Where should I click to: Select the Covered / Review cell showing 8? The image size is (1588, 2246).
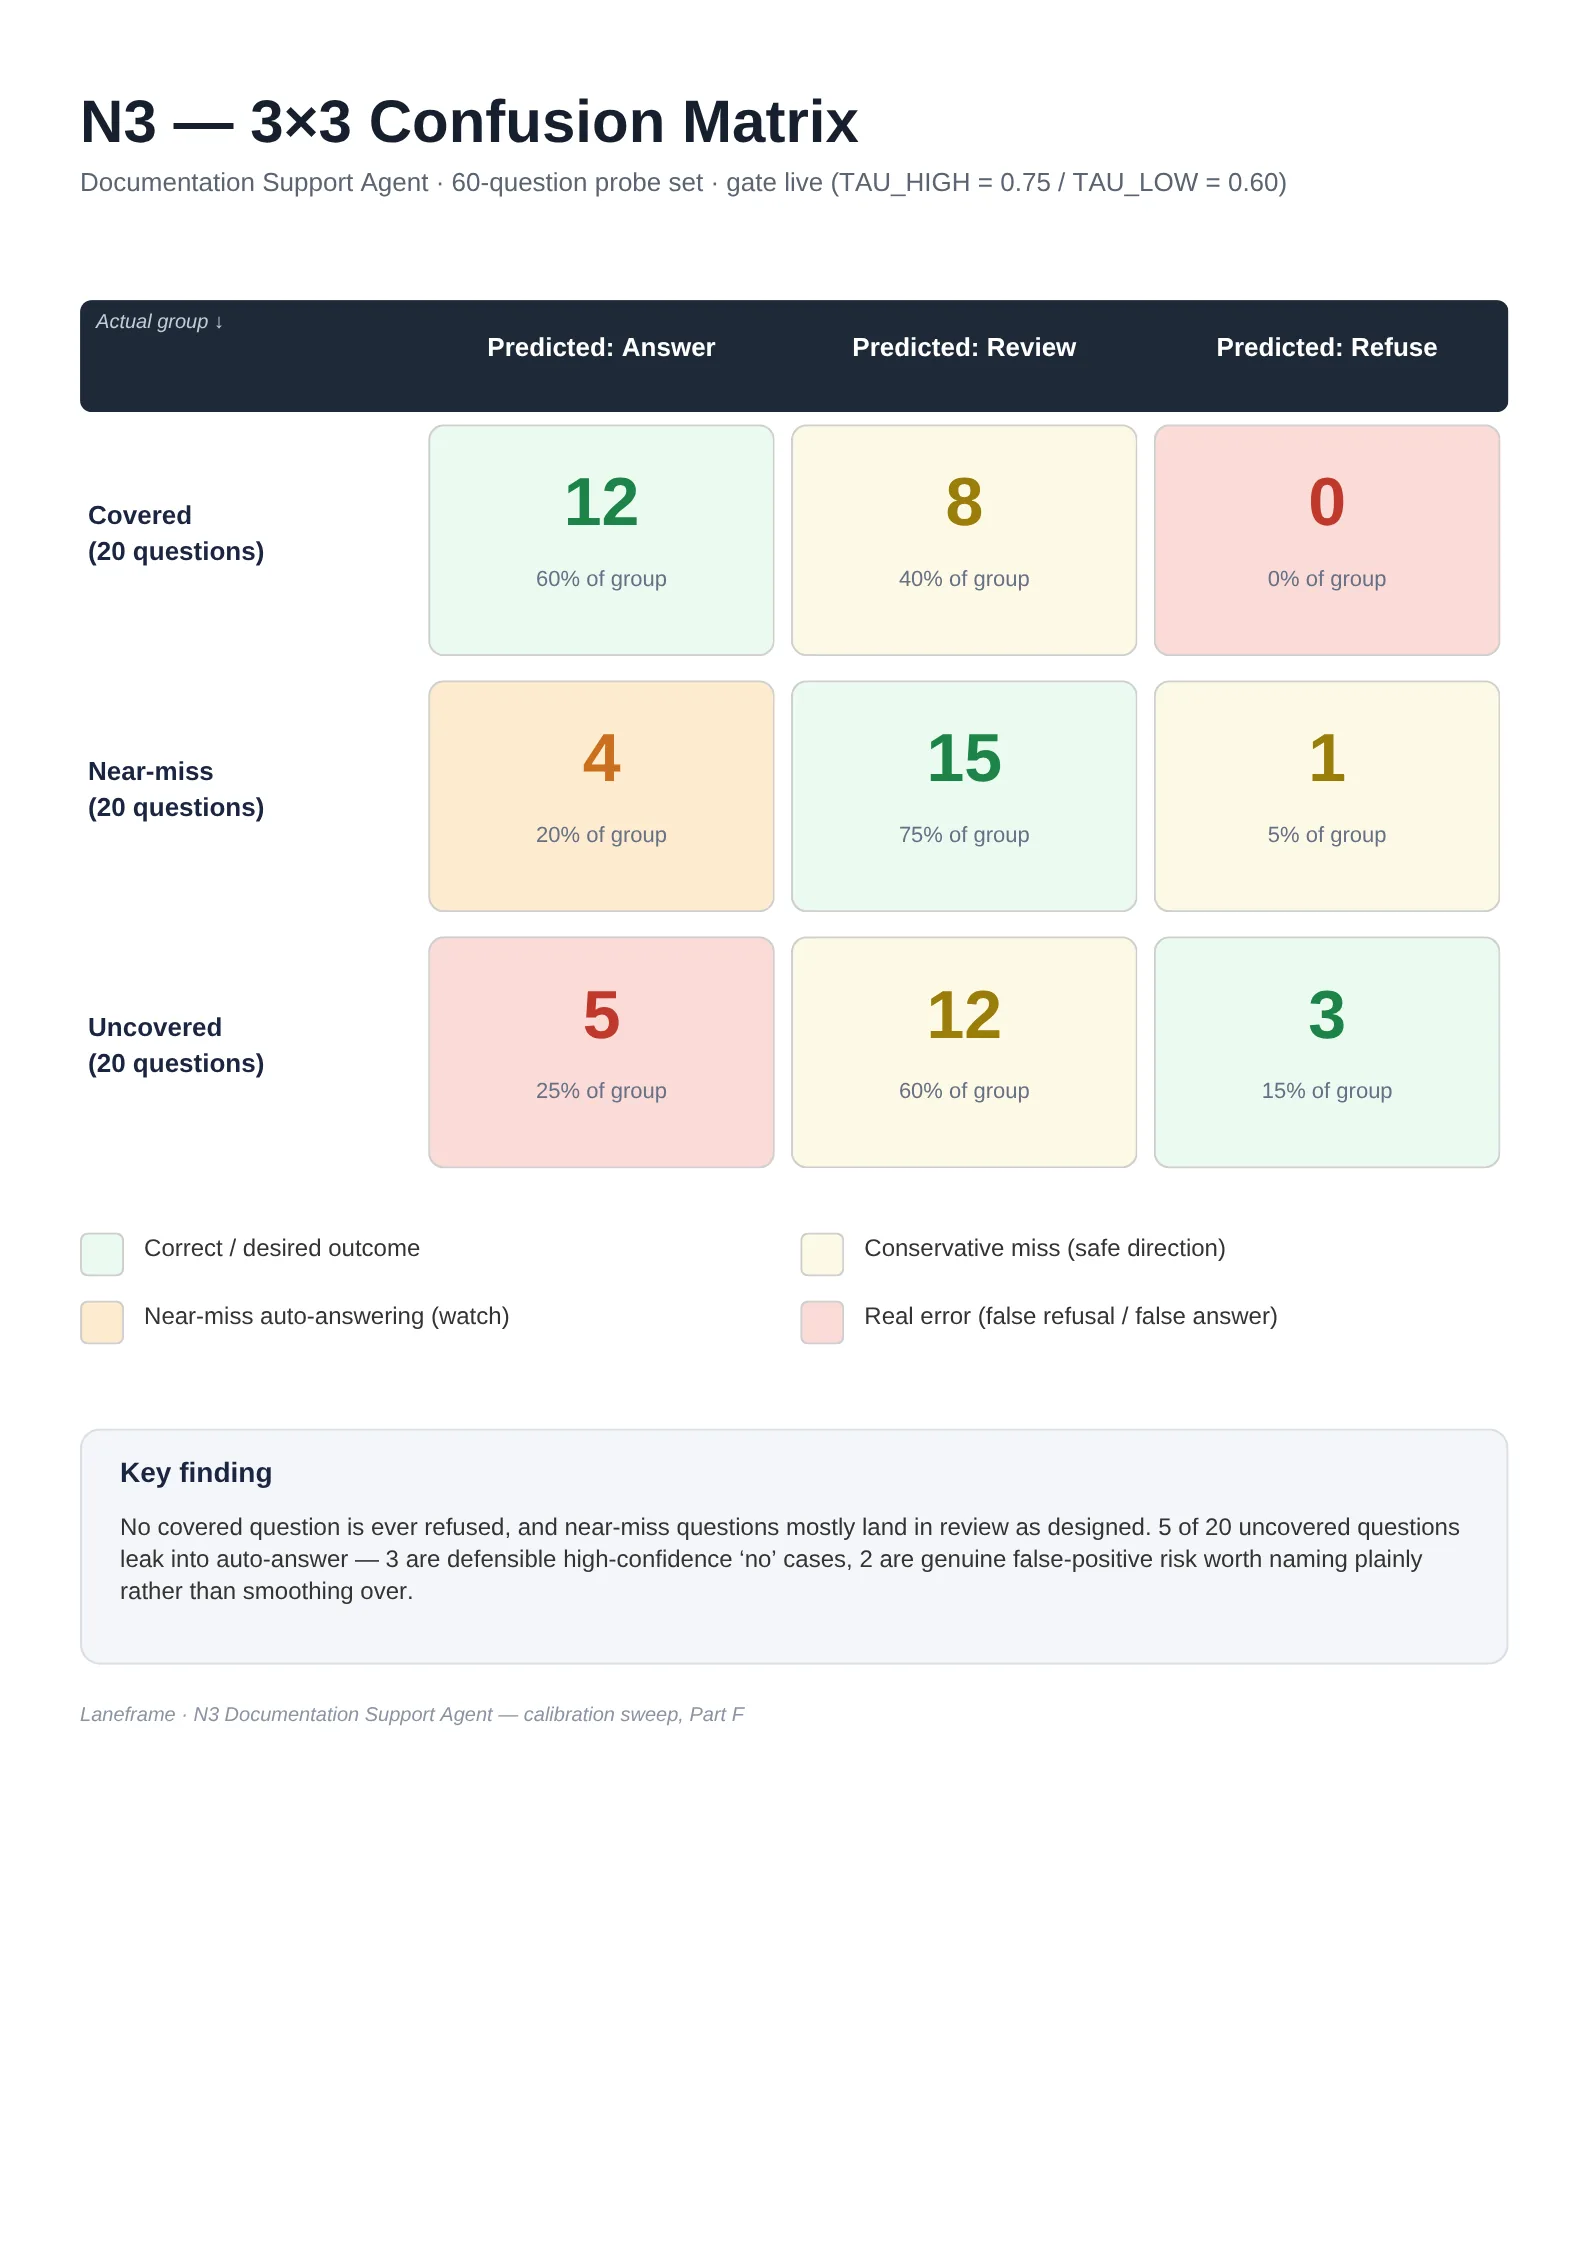tap(964, 540)
